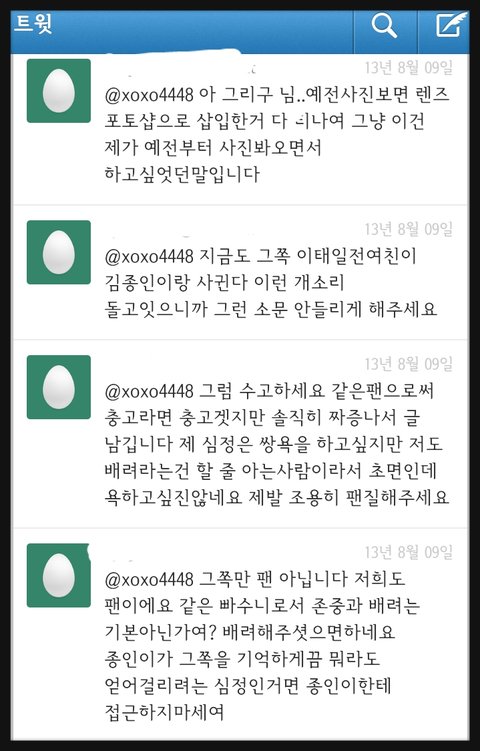
Task: Select the 트윗 header title
Action: (33, 23)
